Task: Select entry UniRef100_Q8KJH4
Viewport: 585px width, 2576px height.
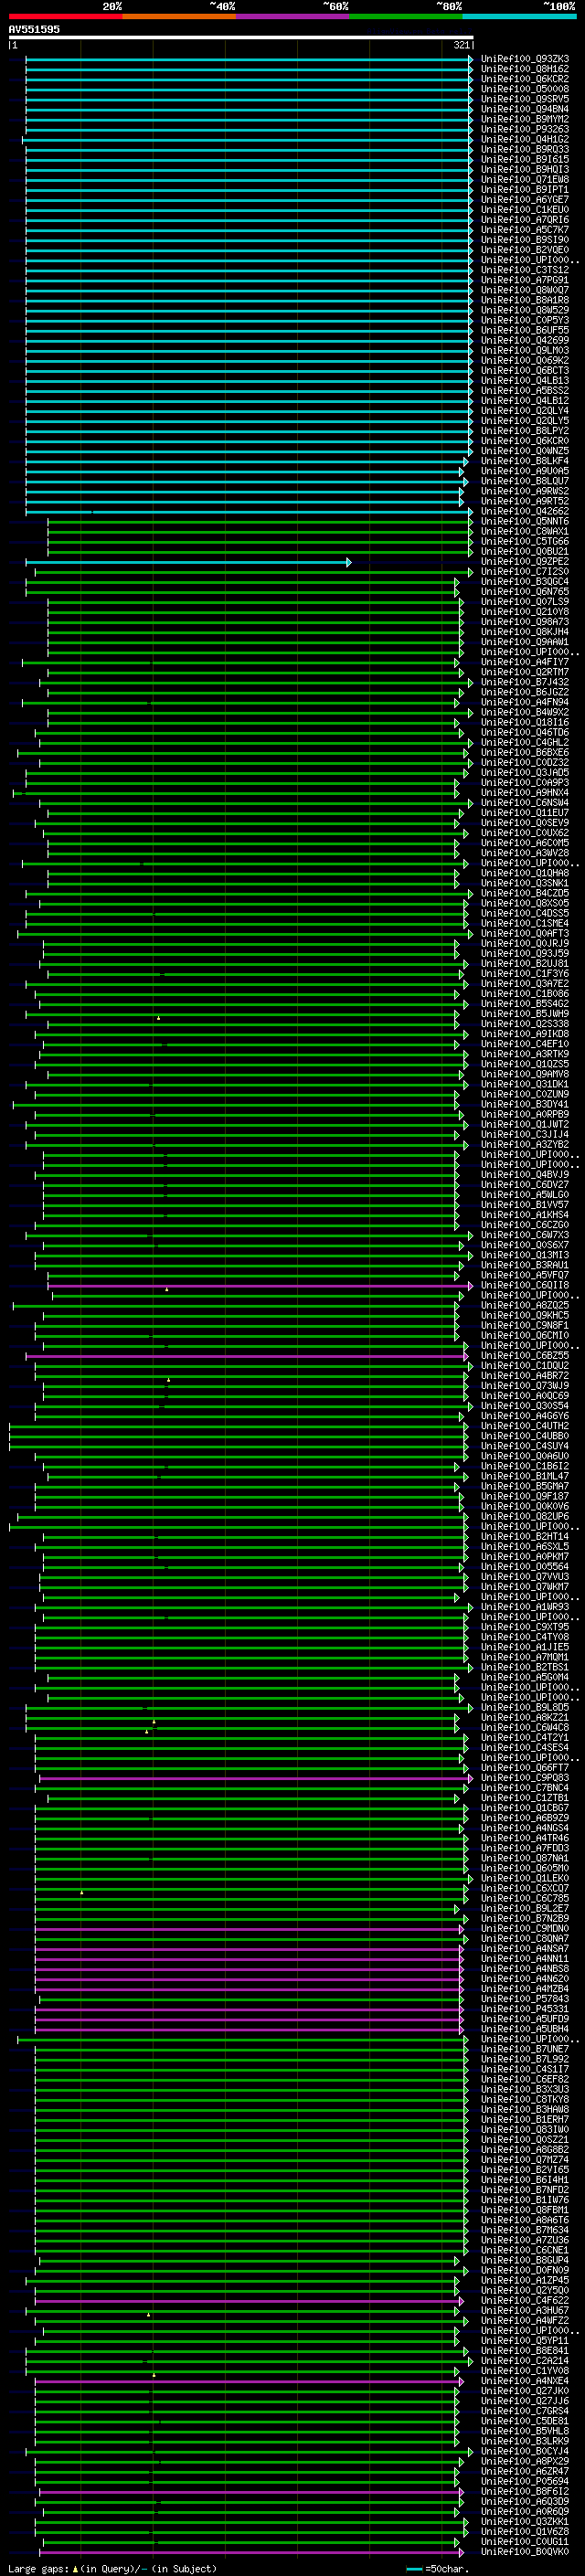Action: tap(525, 632)
